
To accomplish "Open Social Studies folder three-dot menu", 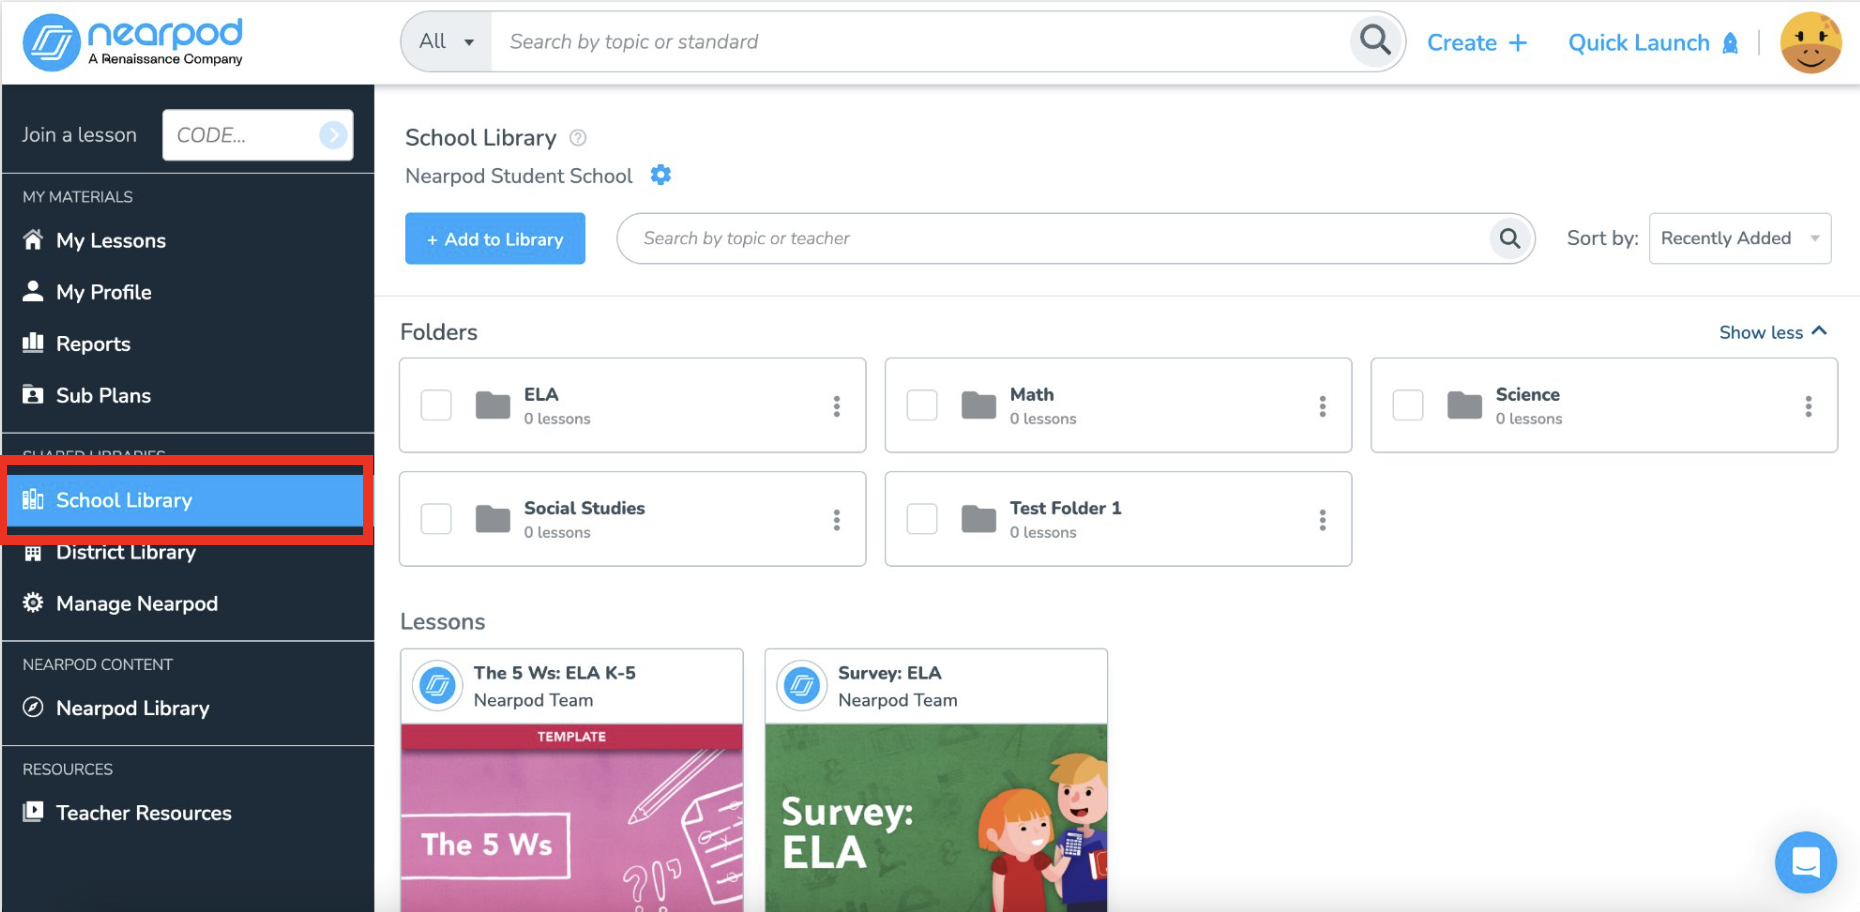I will point(837,520).
